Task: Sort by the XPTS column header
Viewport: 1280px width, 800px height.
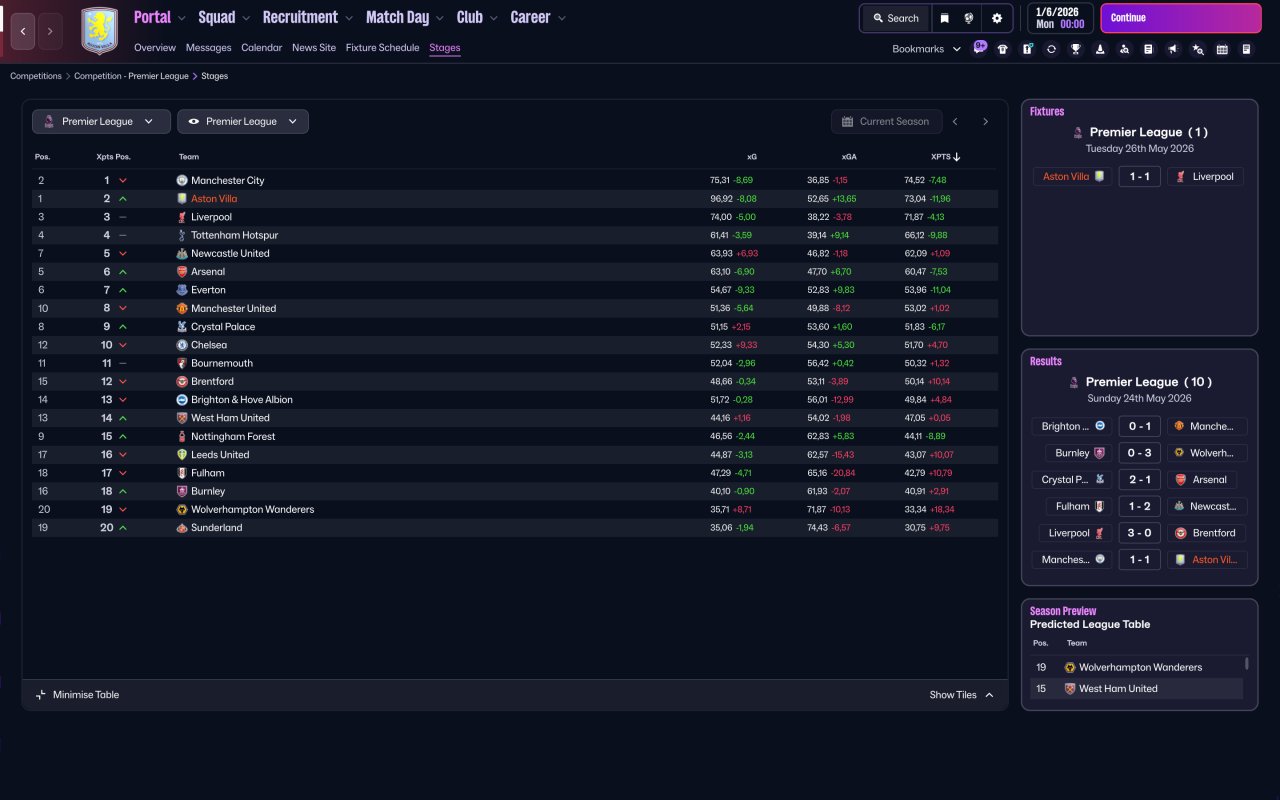Action: pos(945,157)
